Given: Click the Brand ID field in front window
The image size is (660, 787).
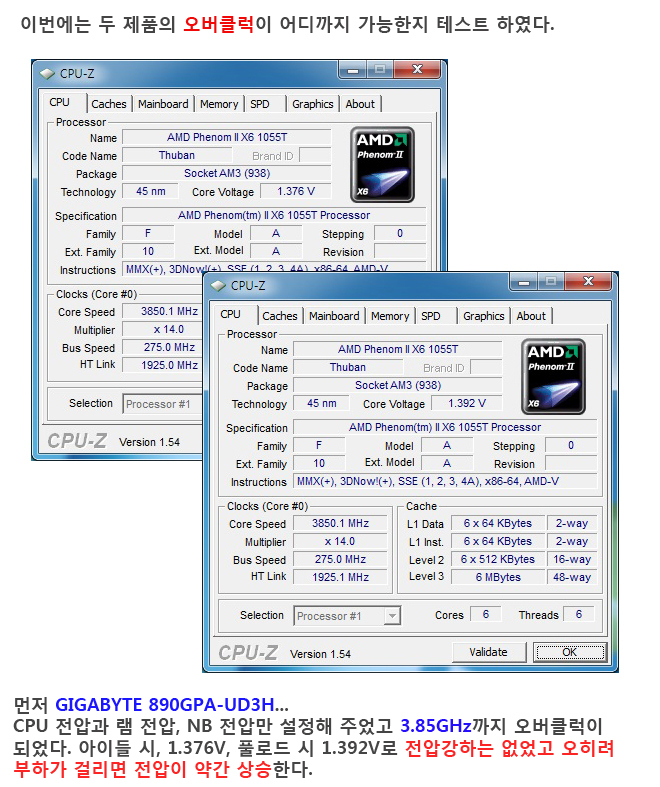Looking at the screenshot, I should [486, 367].
